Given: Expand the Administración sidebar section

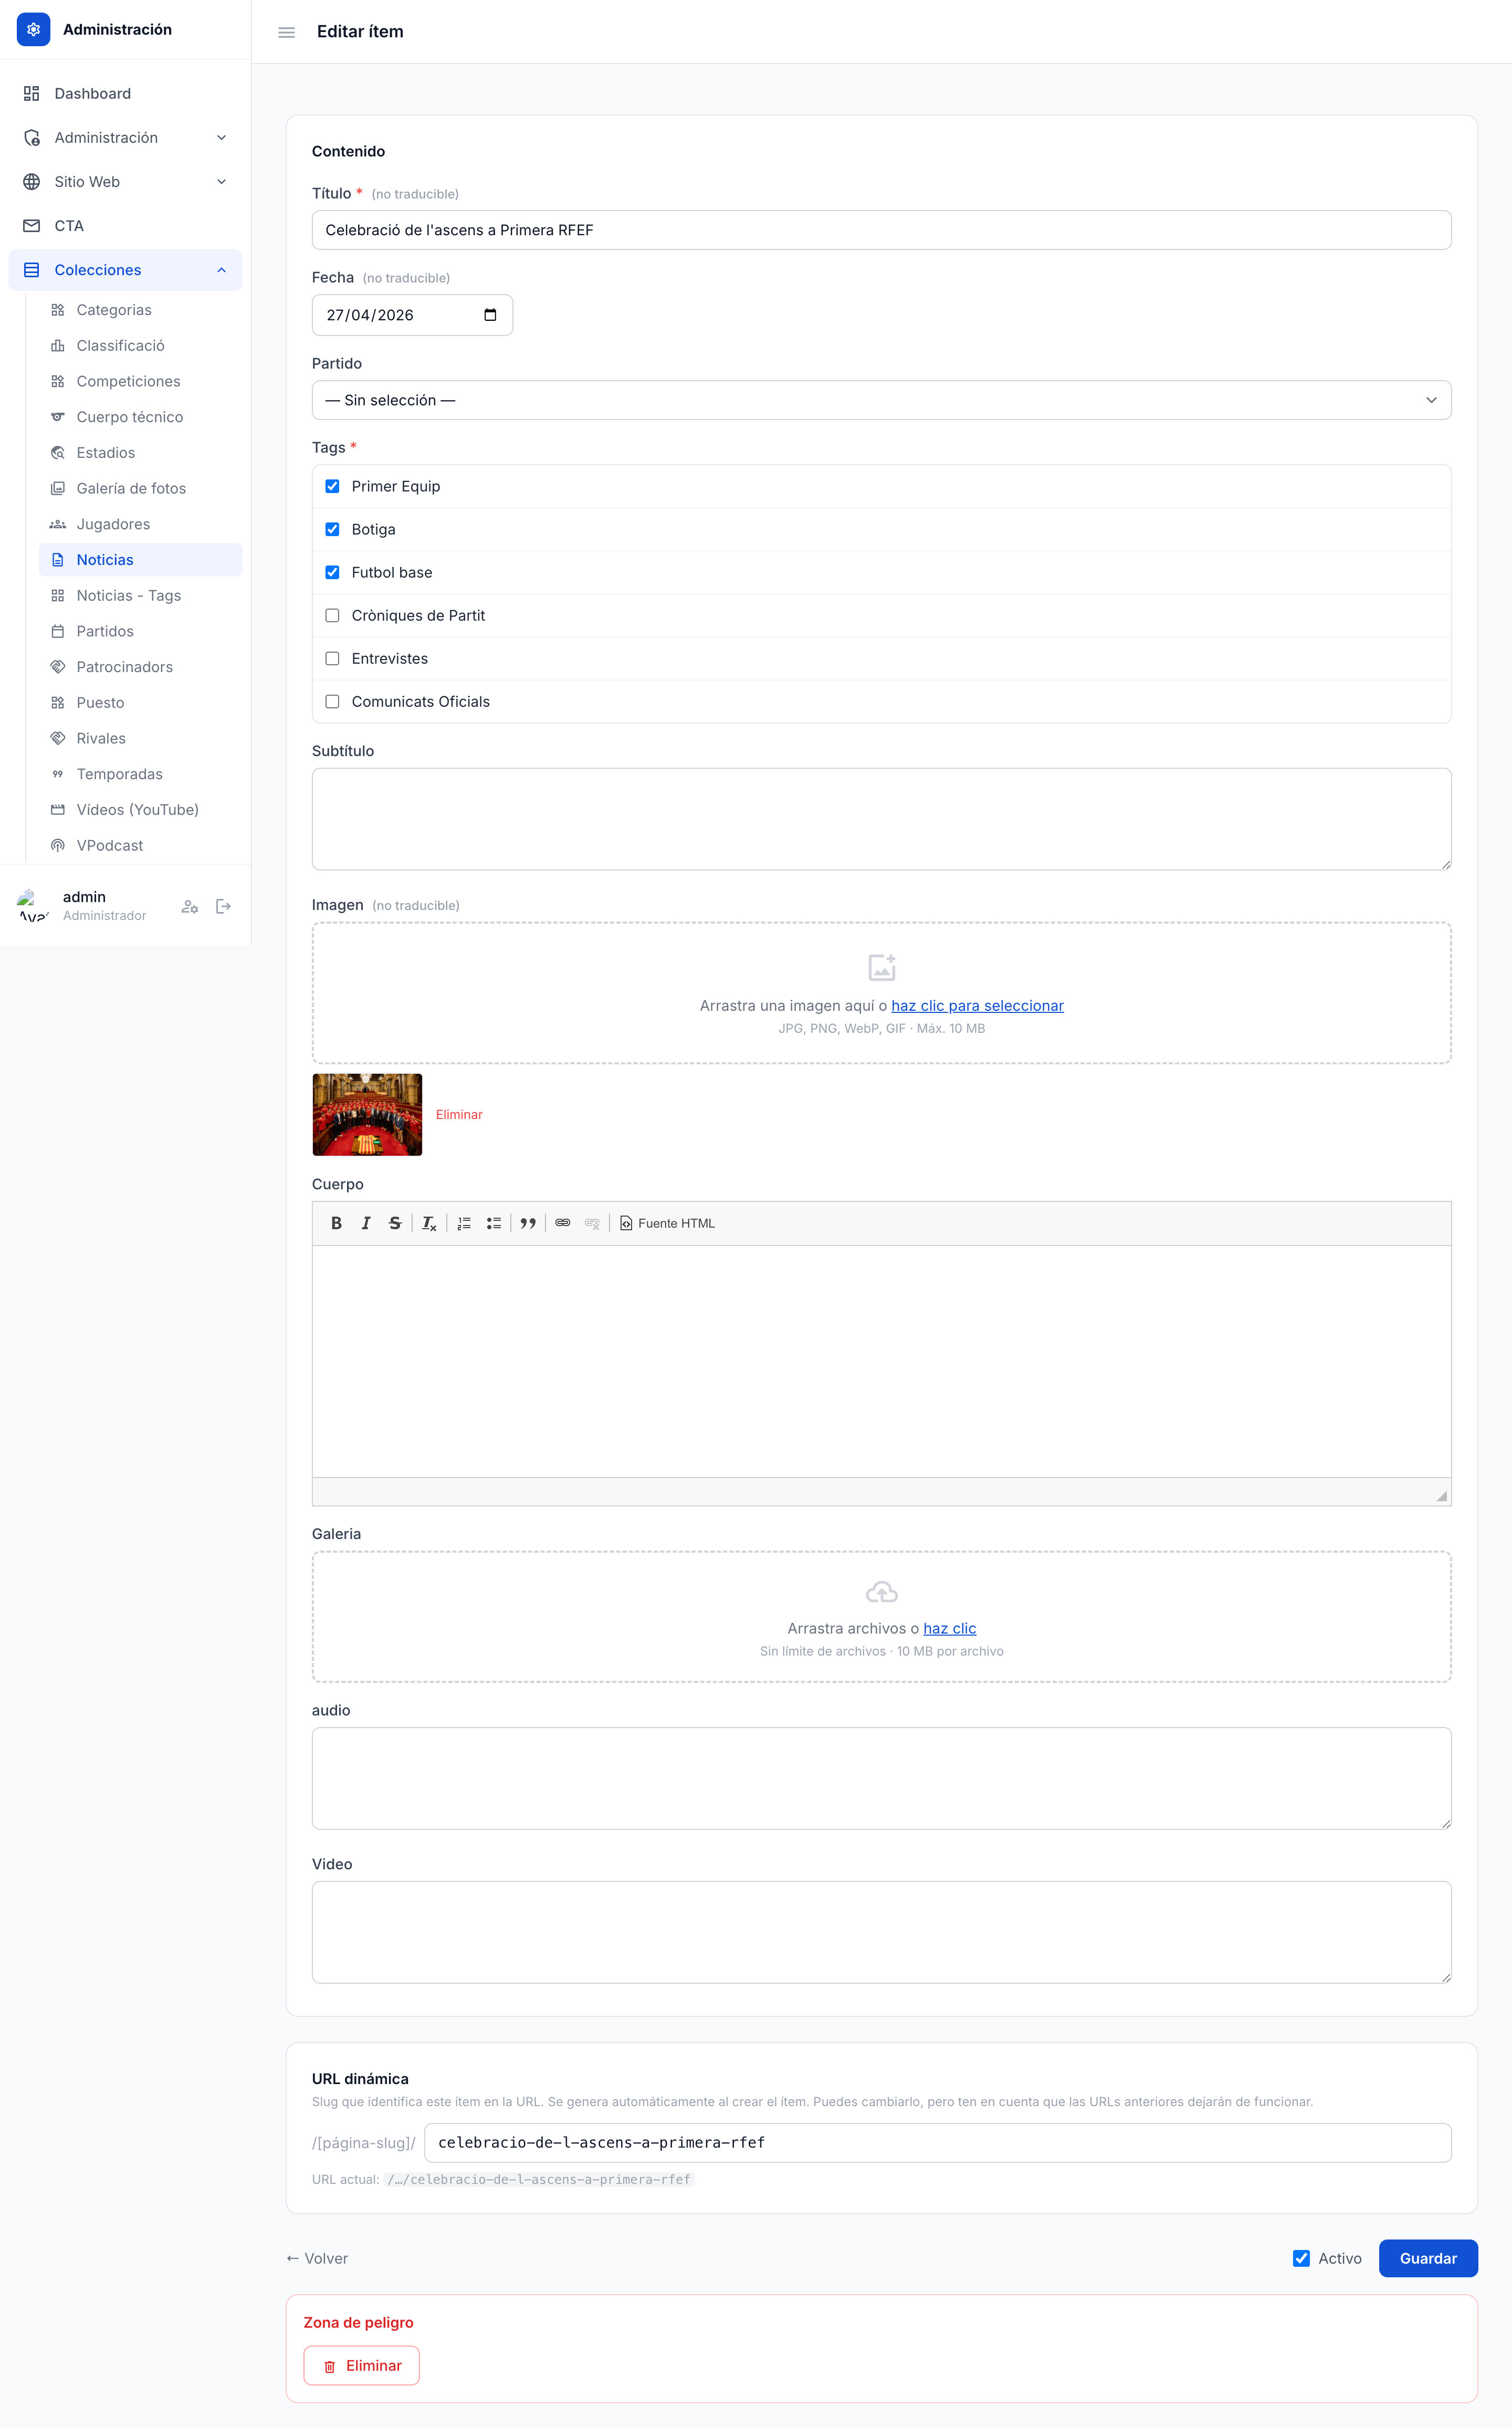Looking at the screenshot, I should point(125,138).
